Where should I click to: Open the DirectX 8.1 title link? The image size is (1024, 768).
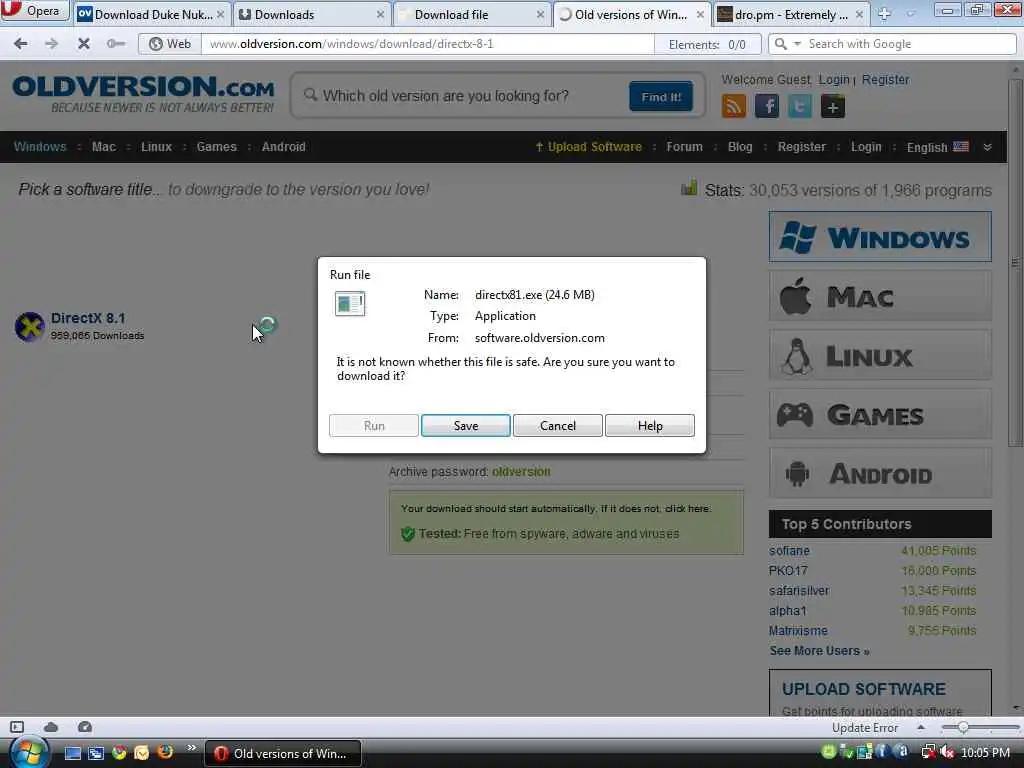pyautogui.click(x=88, y=318)
